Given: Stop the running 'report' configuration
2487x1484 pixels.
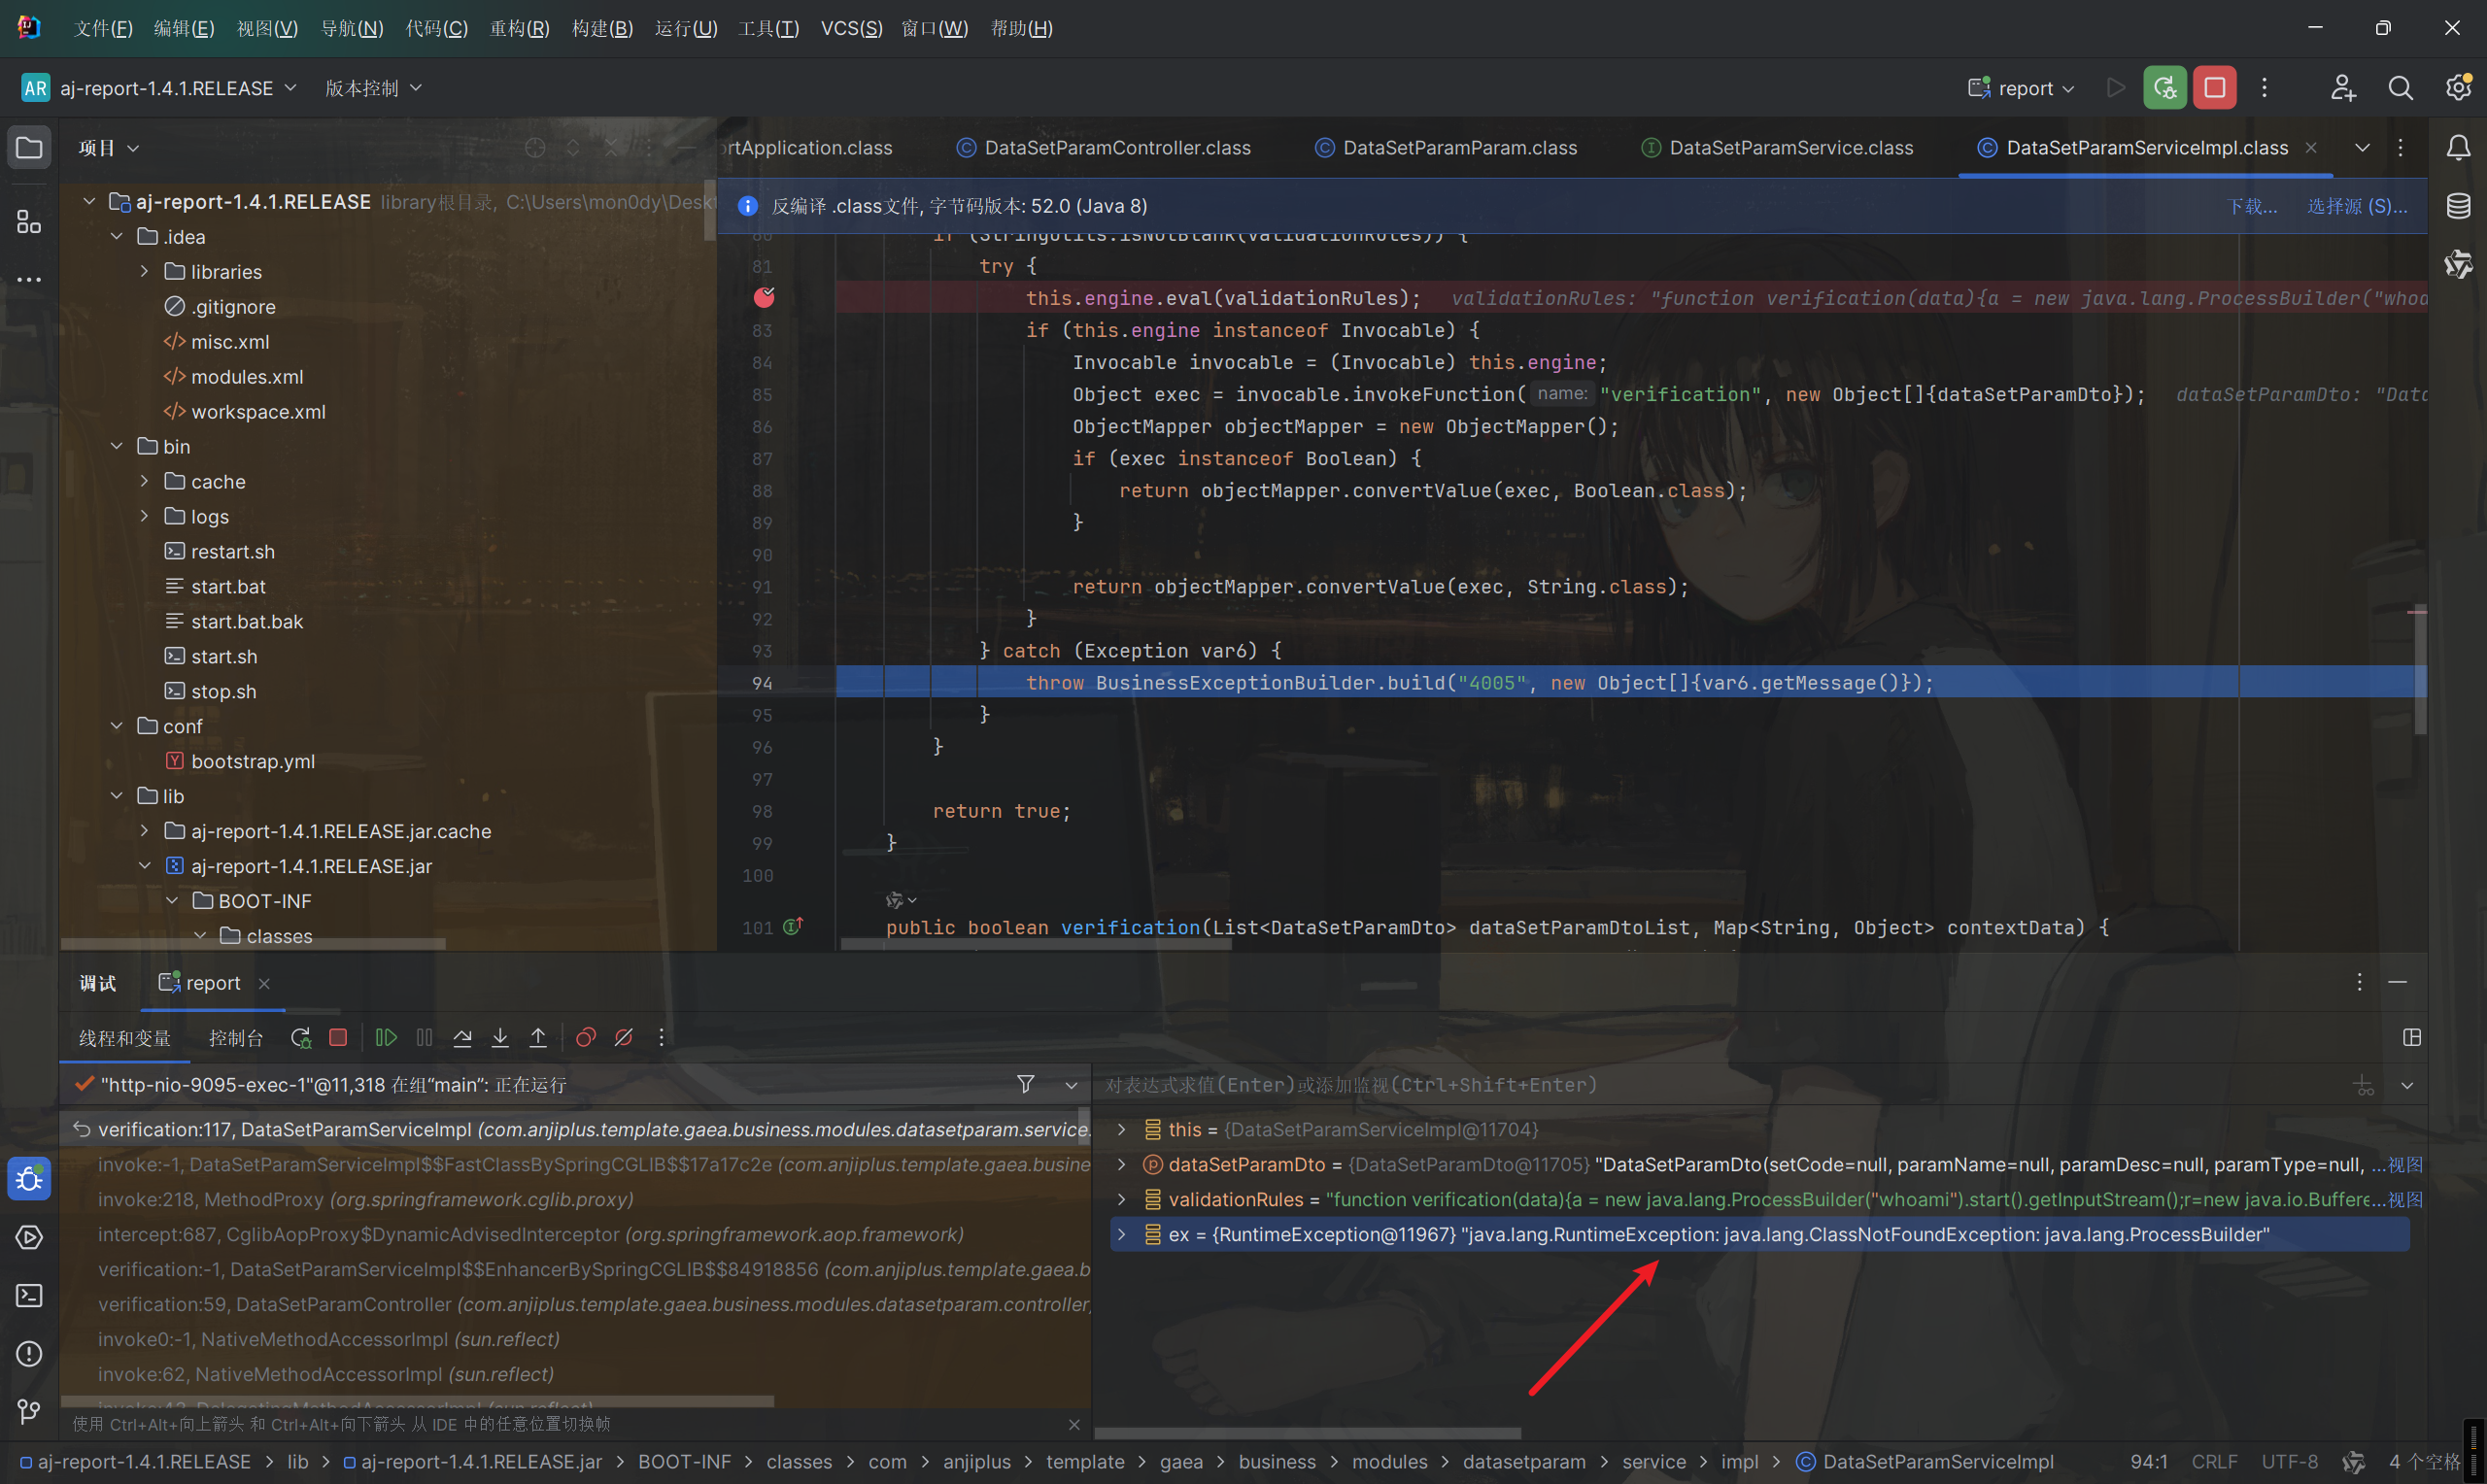Looking at the screenshot, I should (x=2214, y=88).
